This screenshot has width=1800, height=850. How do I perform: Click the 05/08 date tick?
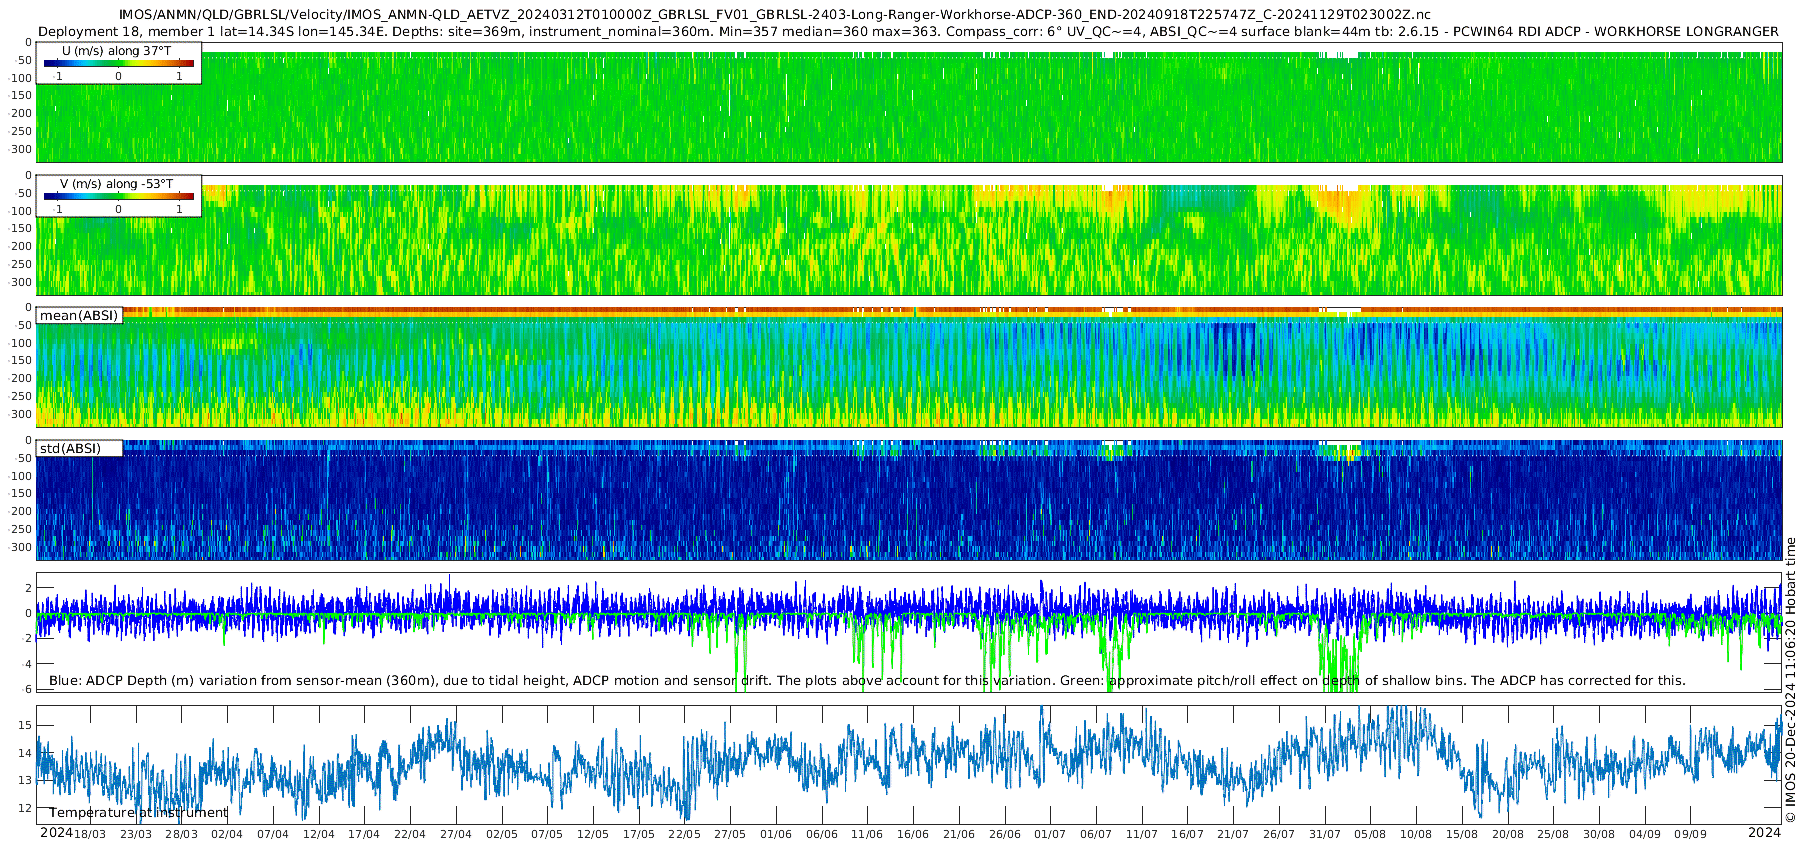click(1370, 834)
